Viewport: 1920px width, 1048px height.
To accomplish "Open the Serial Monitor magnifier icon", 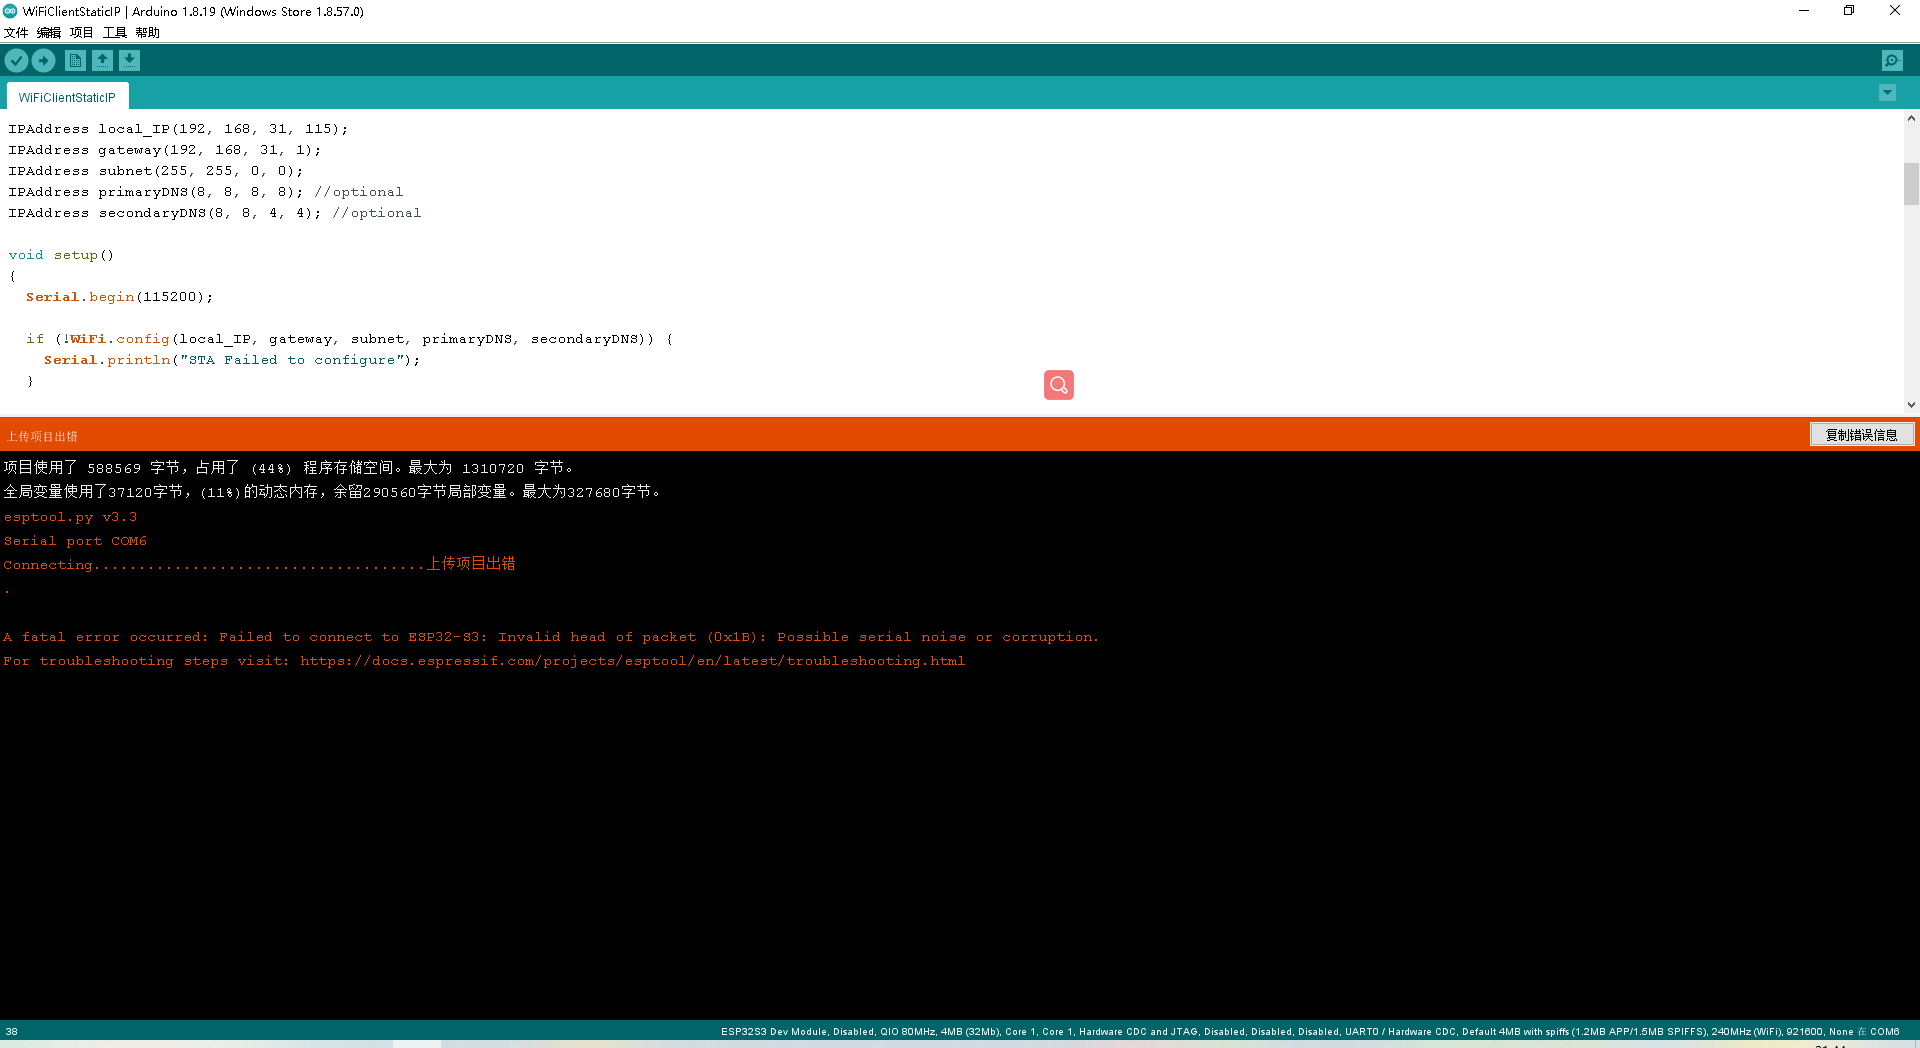I will tap(1892, 61).
